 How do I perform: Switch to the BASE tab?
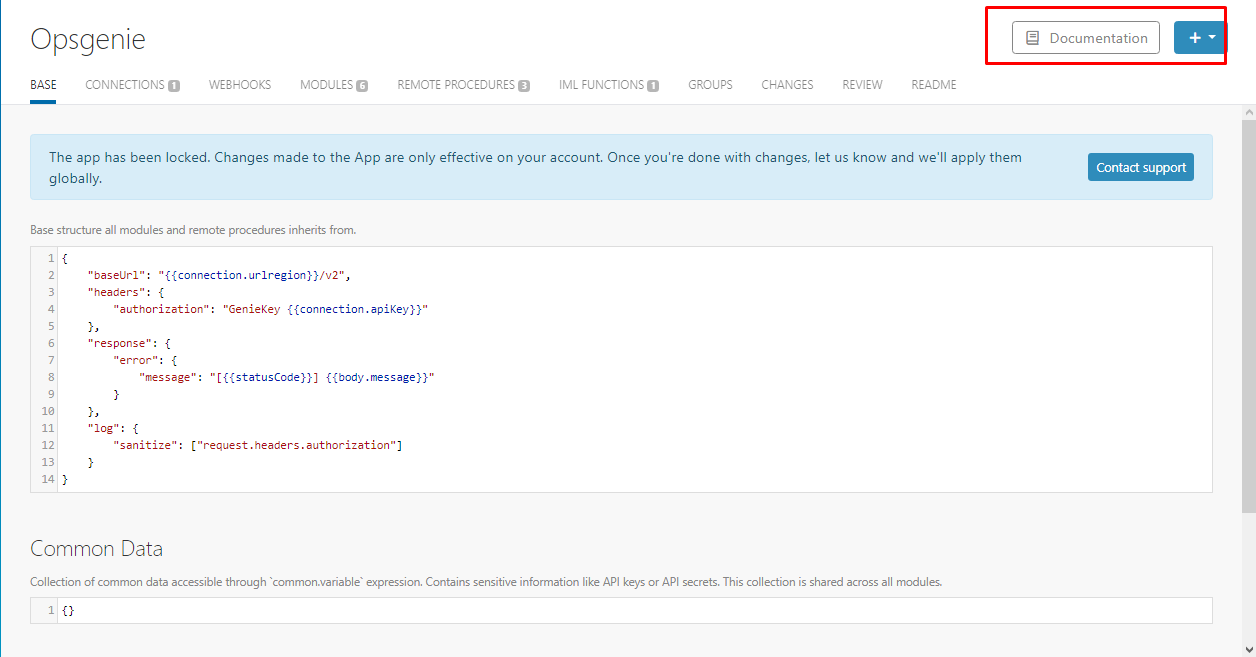coord(43,85)
